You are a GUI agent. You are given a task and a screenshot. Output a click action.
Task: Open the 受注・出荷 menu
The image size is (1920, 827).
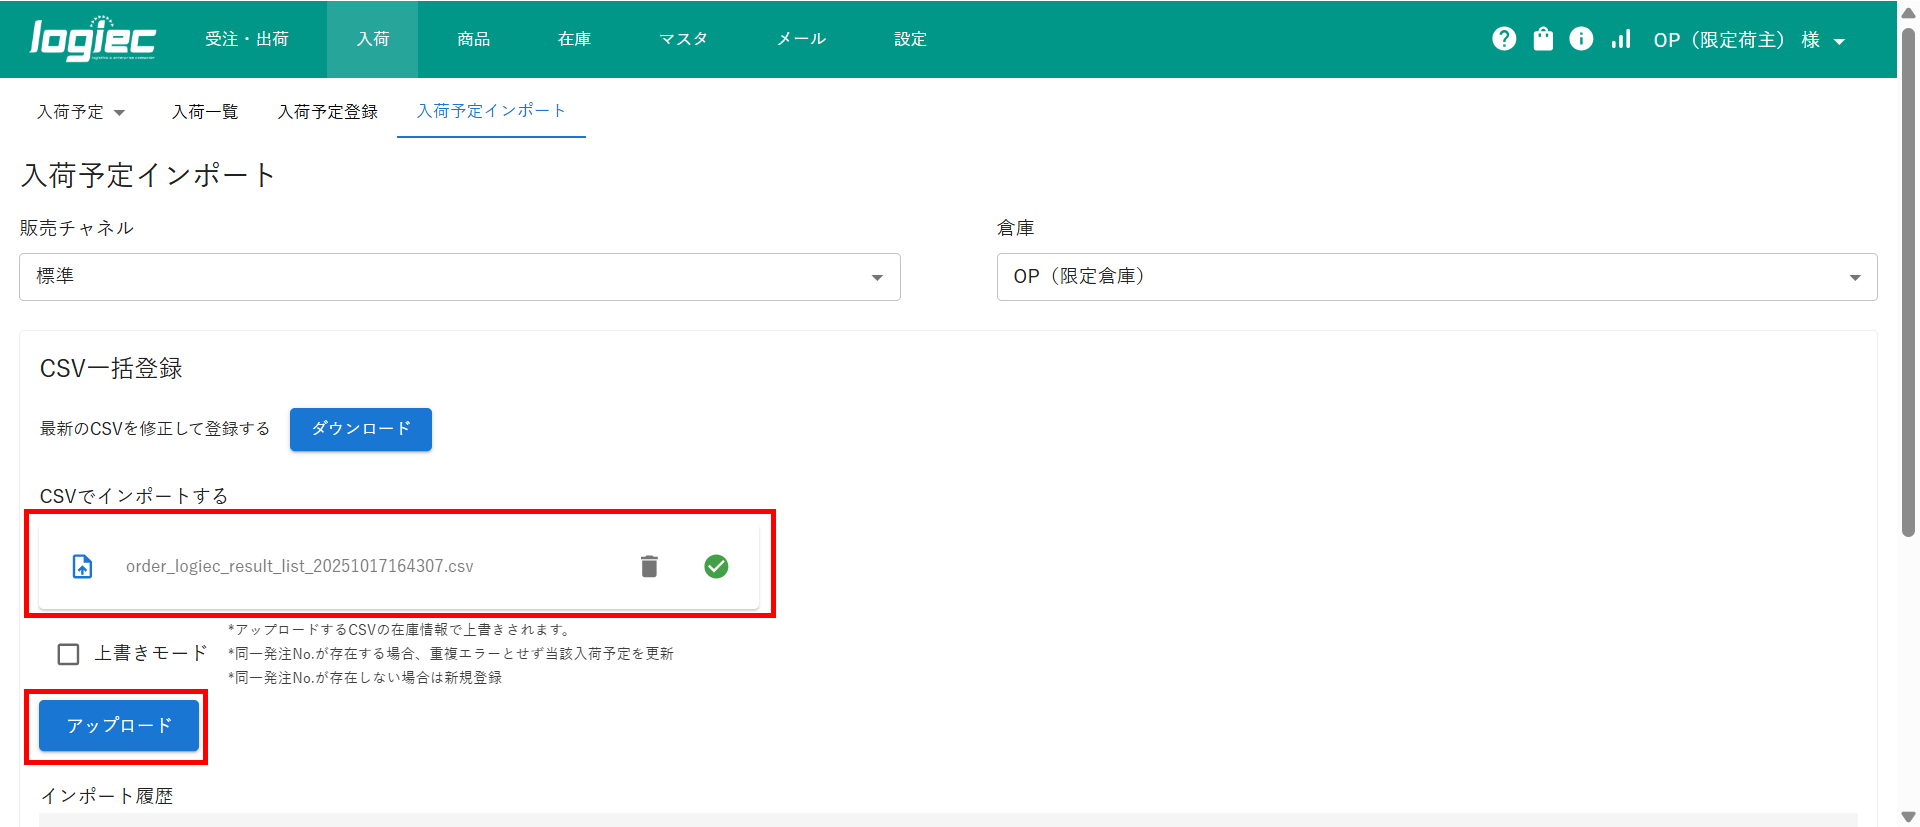(246, 39)
